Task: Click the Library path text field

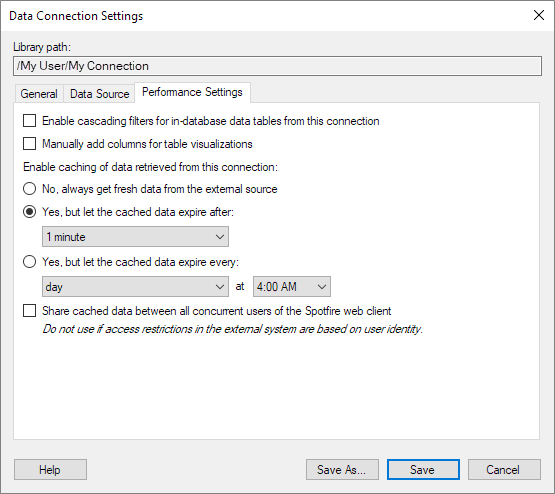Action: 278,66
